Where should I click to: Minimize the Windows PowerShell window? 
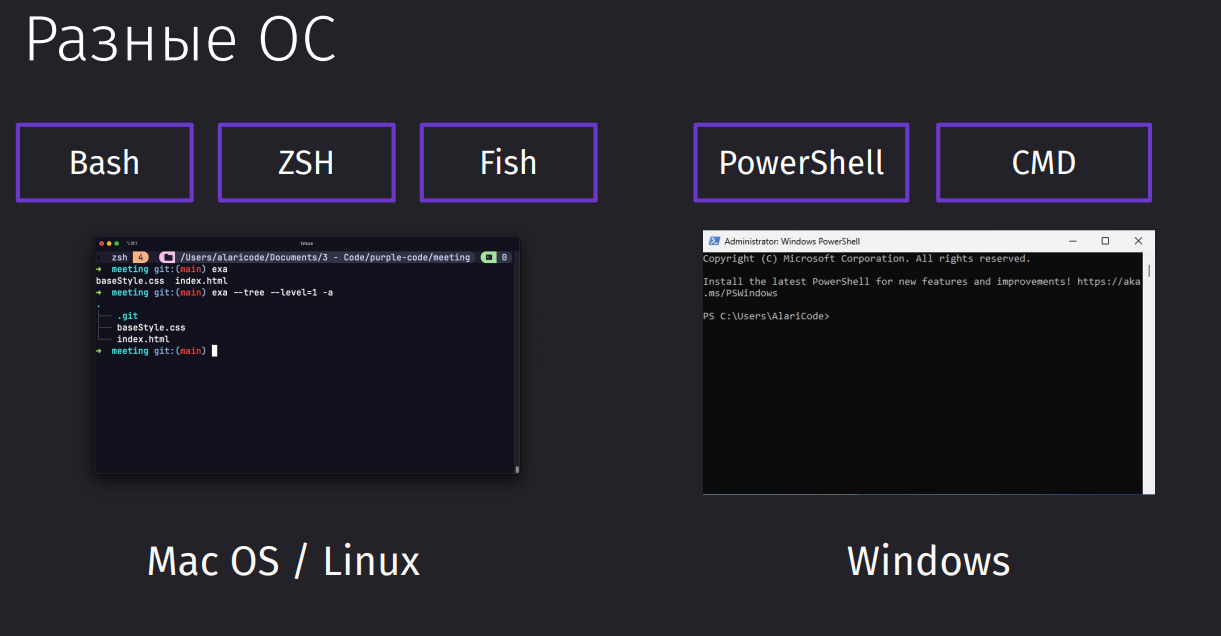coord(1072,241)
